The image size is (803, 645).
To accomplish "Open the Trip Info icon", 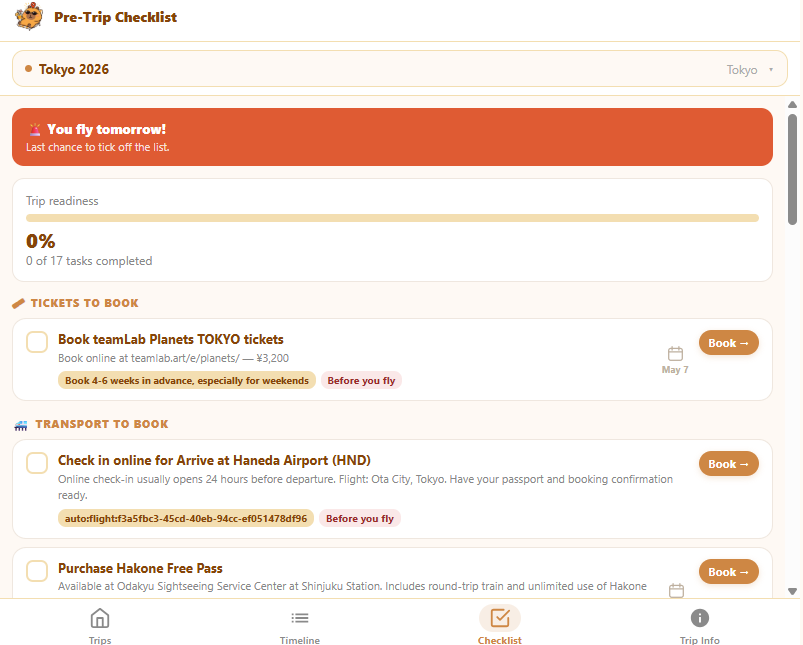I will tap(700, 618).
